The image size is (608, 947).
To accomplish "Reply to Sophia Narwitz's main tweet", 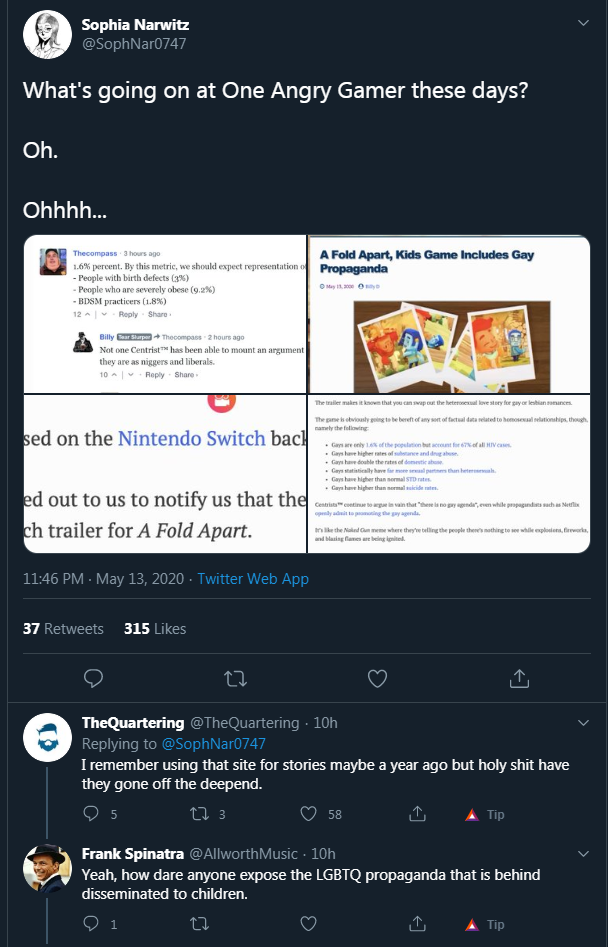I will pos(93,679).
